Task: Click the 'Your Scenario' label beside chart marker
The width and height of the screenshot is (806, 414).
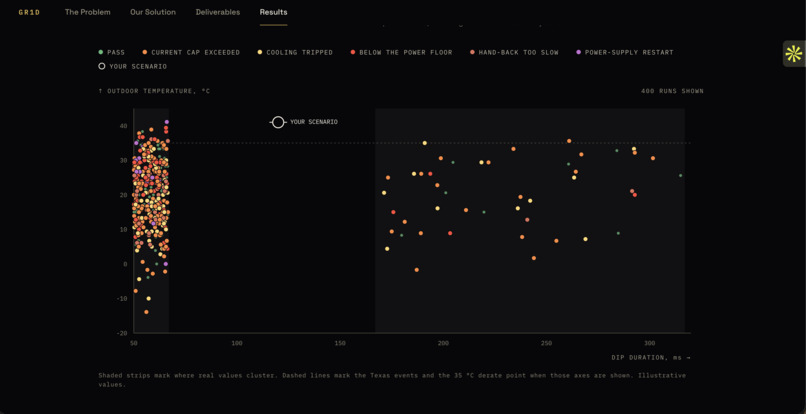Action: [x=314, y=122]
